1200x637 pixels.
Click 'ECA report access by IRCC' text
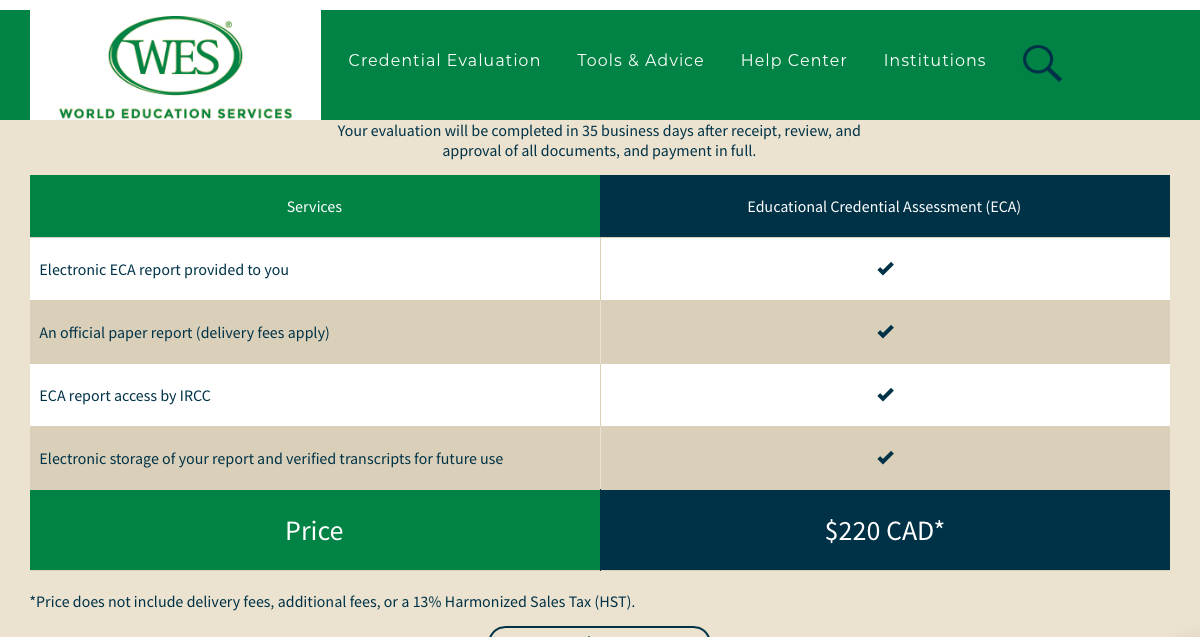(125, 396)
